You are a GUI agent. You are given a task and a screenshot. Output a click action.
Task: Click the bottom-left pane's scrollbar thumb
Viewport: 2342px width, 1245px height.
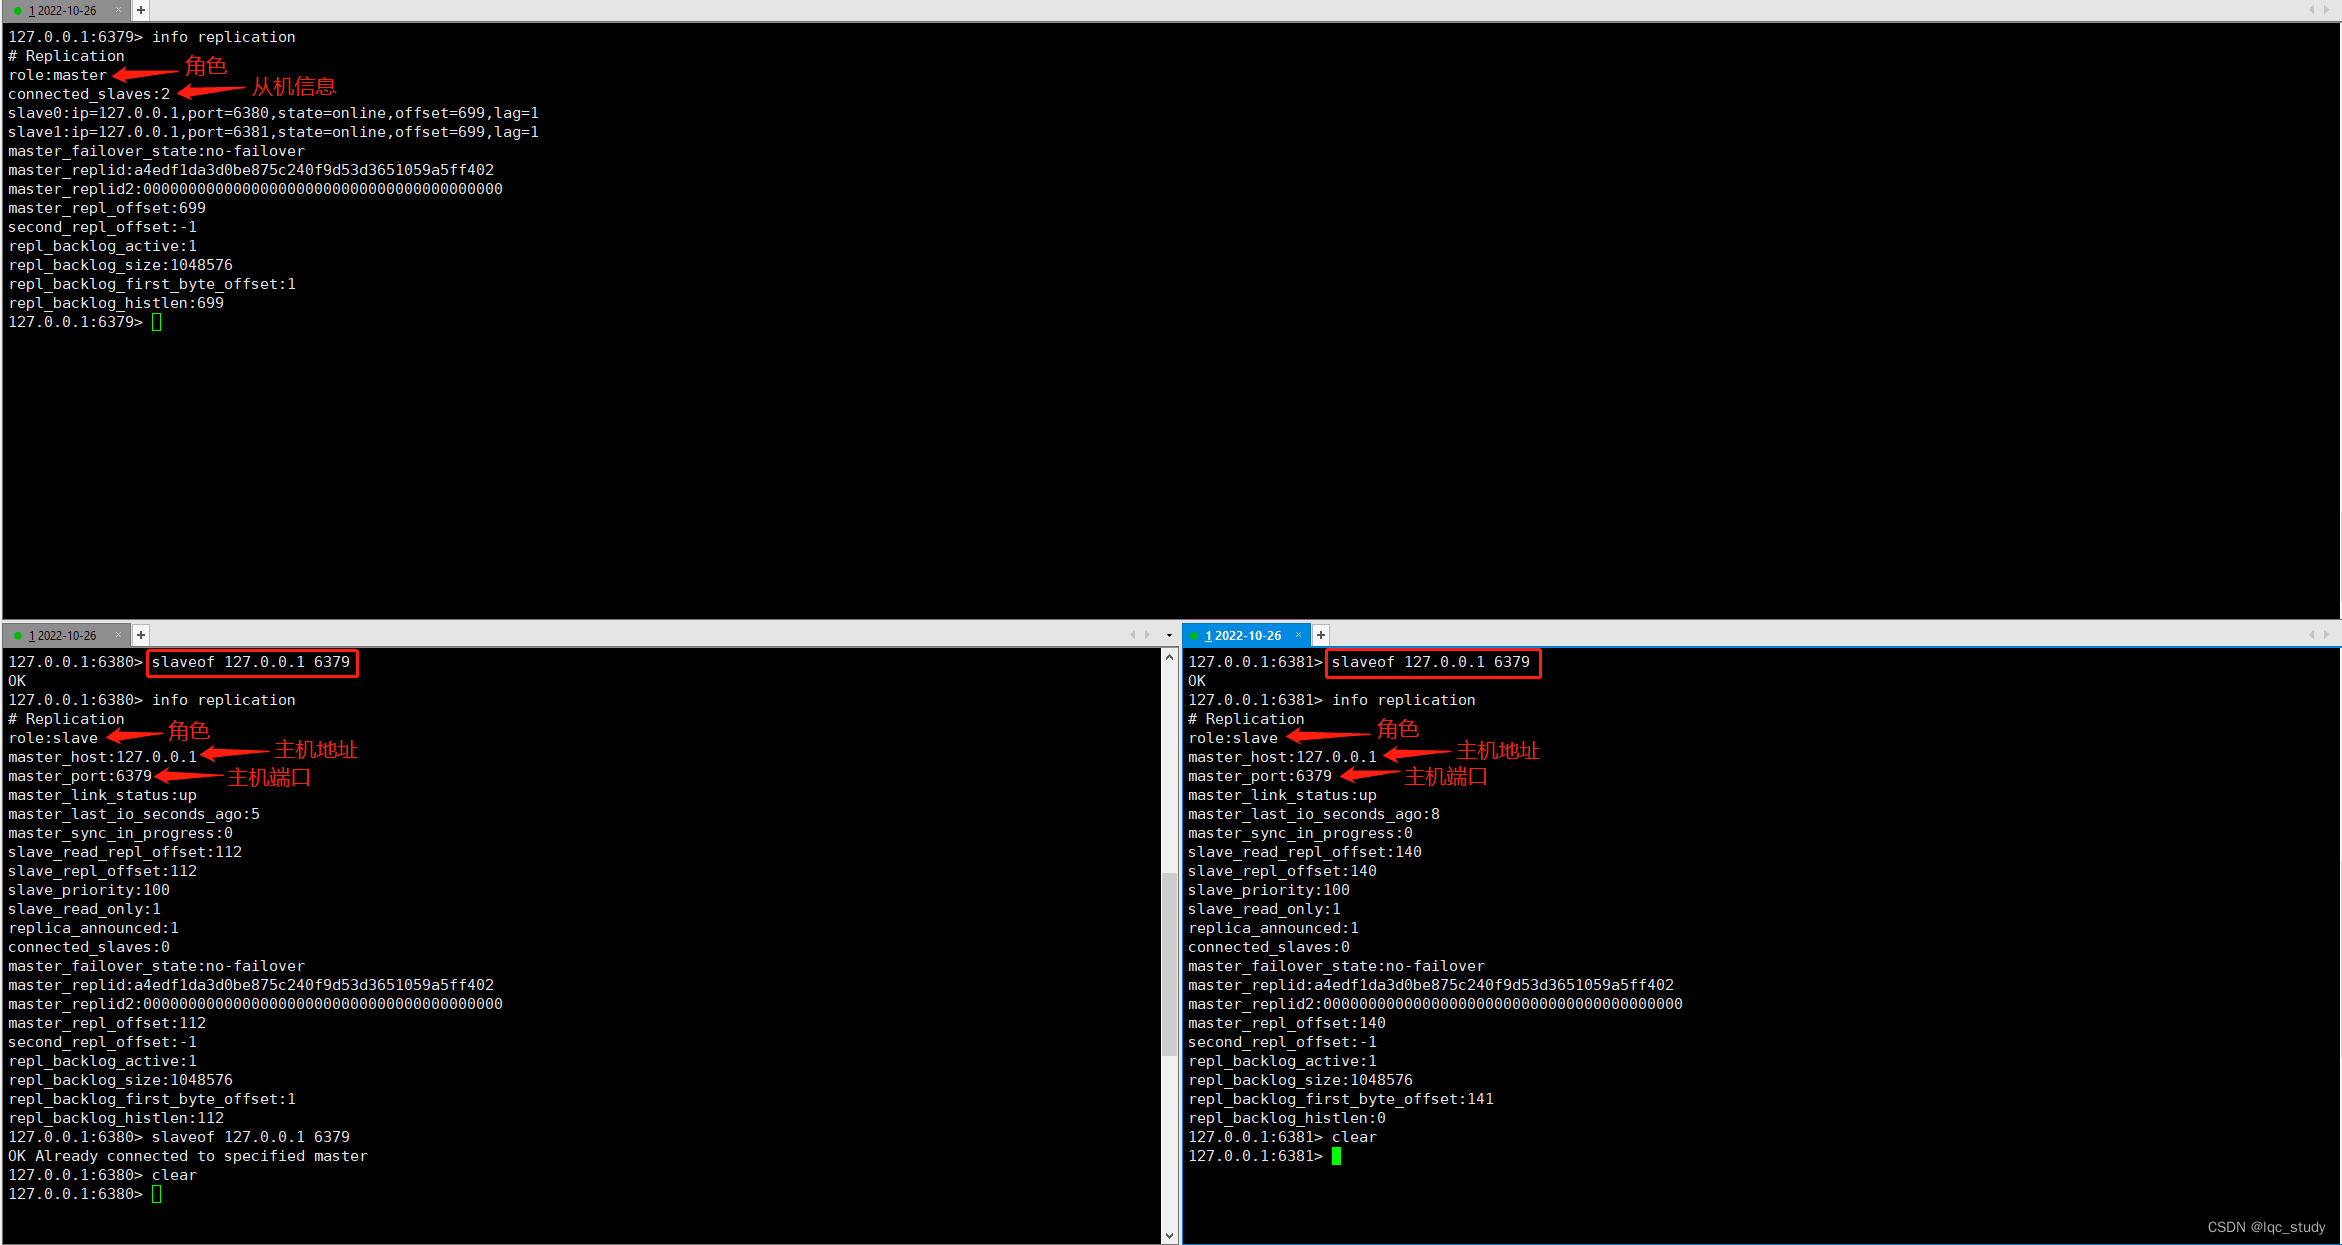(x=1169, y=965)
